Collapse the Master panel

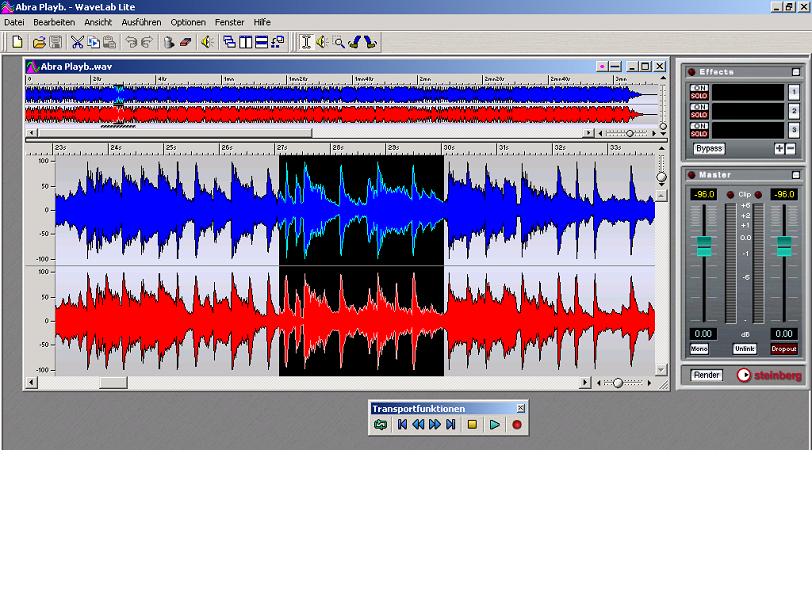[x=796, y=175]
